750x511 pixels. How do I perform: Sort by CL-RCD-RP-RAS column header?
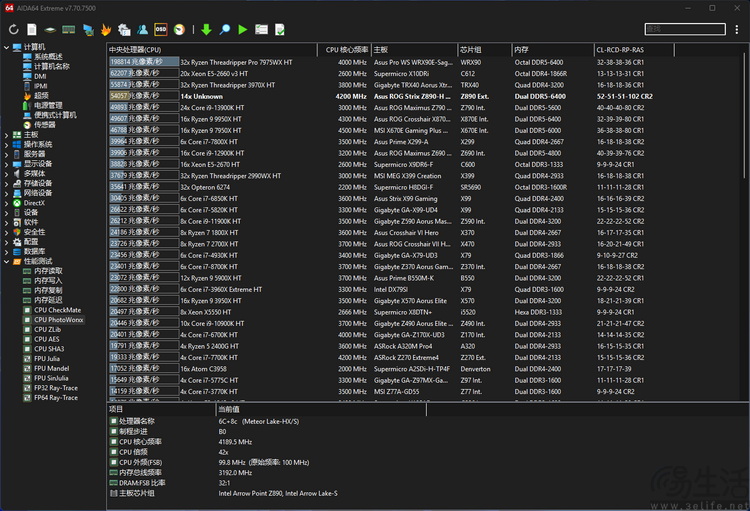tap(634, 50)
